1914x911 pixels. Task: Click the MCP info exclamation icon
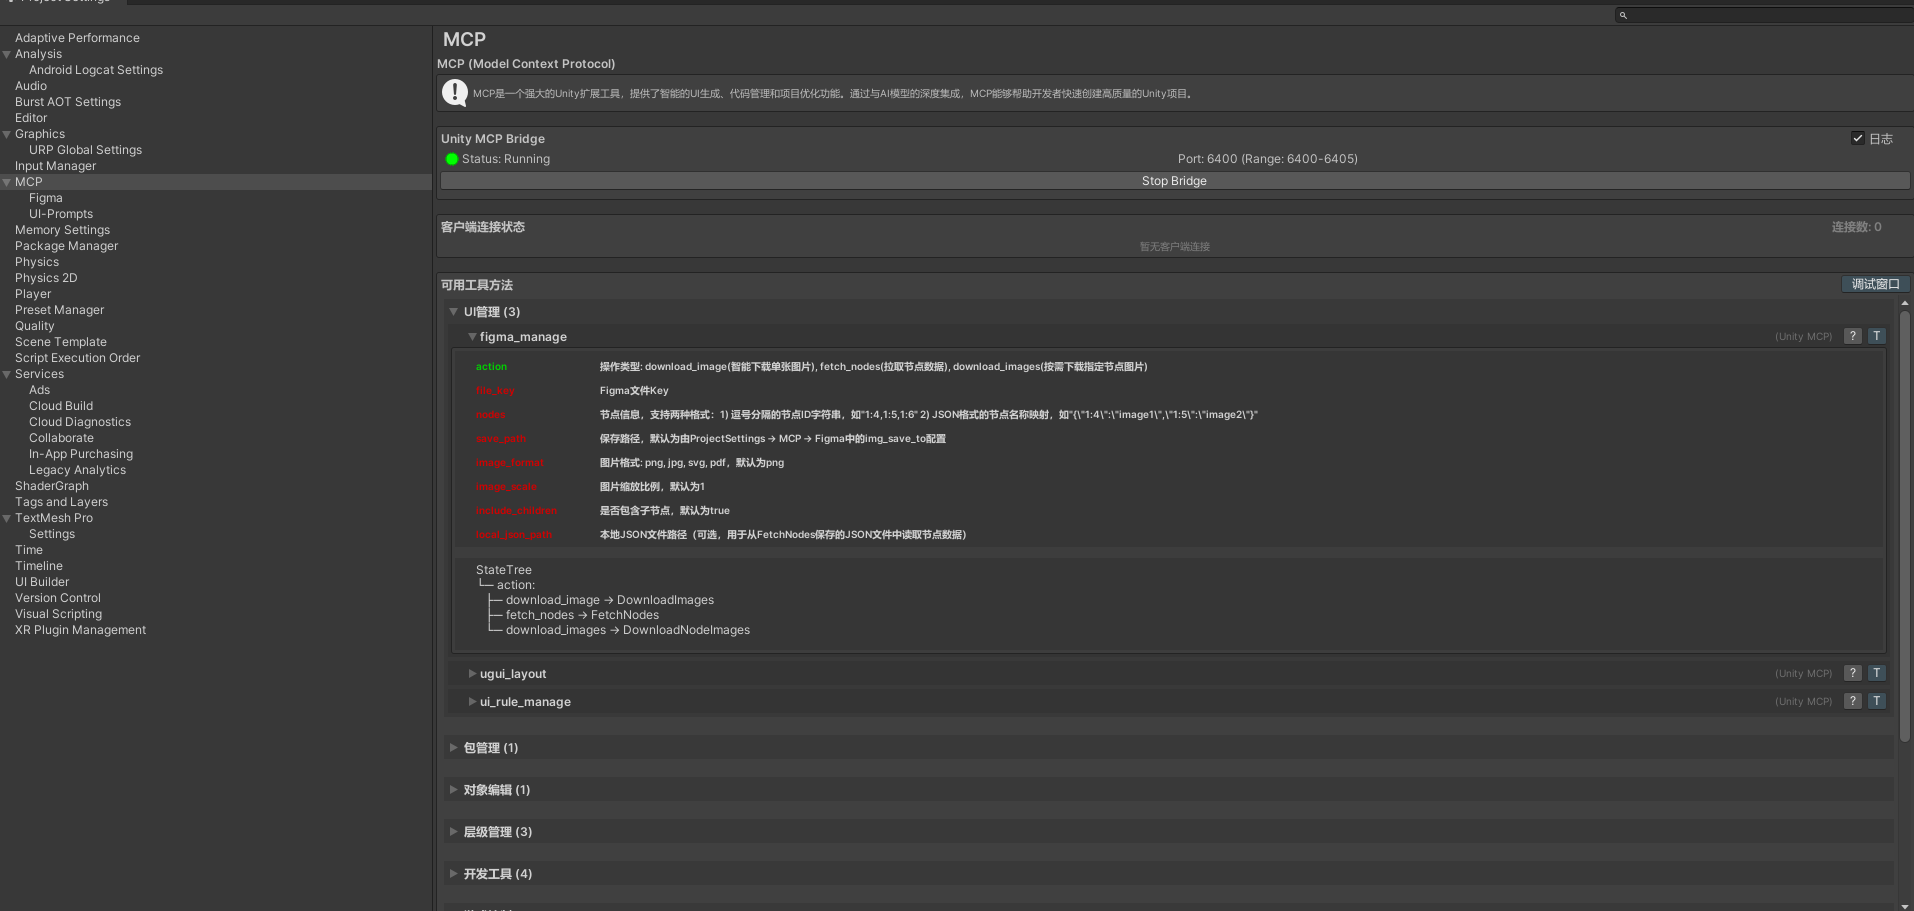(x=455, y=93)
